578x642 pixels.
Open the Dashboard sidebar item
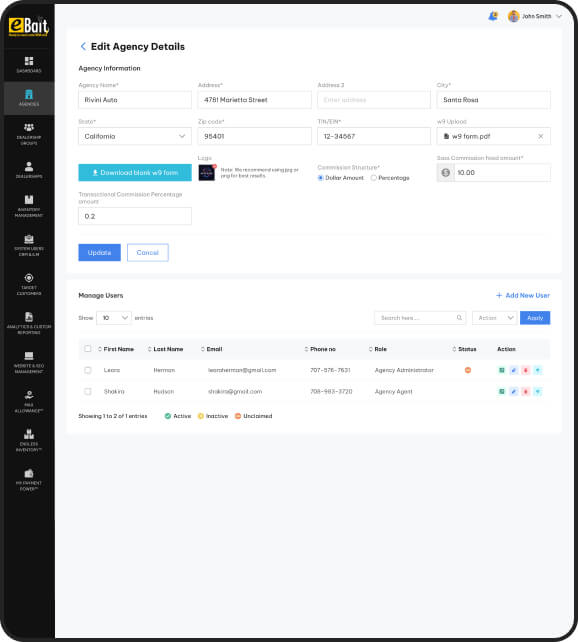point(29,65)
